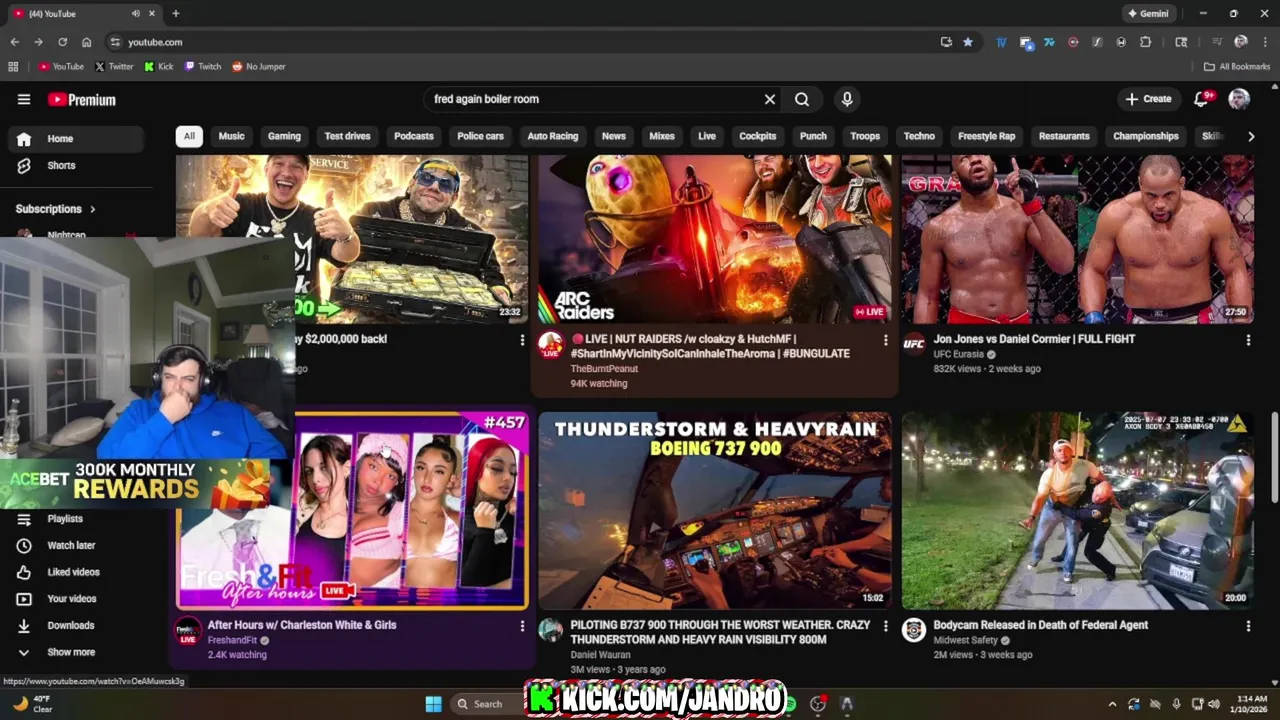Open the Bodycam video thumbnail
Viewport: 1280px width, 720px height.
[1078, 510]
